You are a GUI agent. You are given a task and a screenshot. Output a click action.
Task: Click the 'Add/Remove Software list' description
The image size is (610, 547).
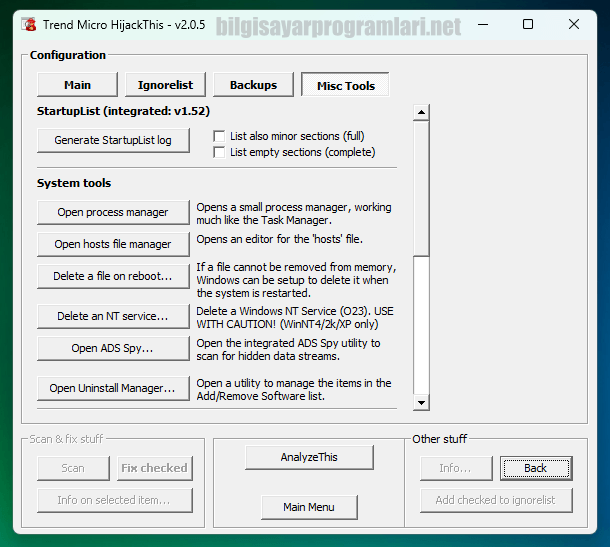pyautogui.click(x=260, y=396)
